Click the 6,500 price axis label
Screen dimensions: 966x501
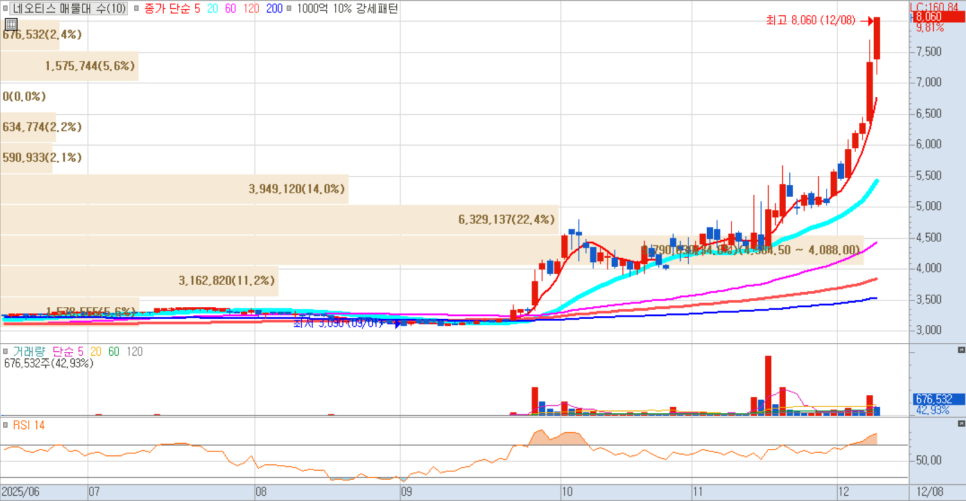[929, 113]
